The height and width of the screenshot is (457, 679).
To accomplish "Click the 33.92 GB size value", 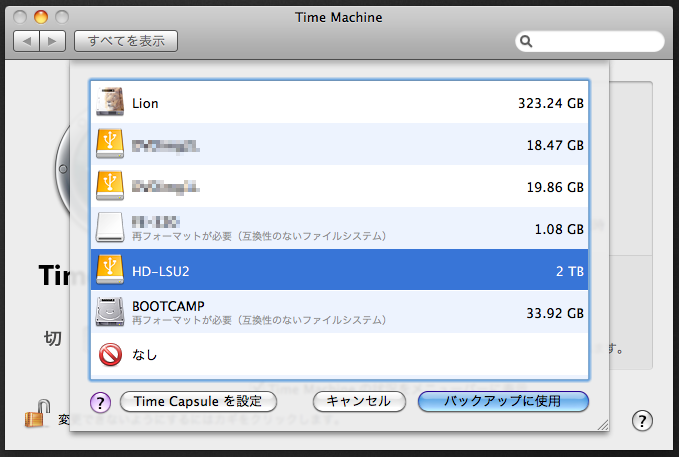I will (x=555, y=313).
